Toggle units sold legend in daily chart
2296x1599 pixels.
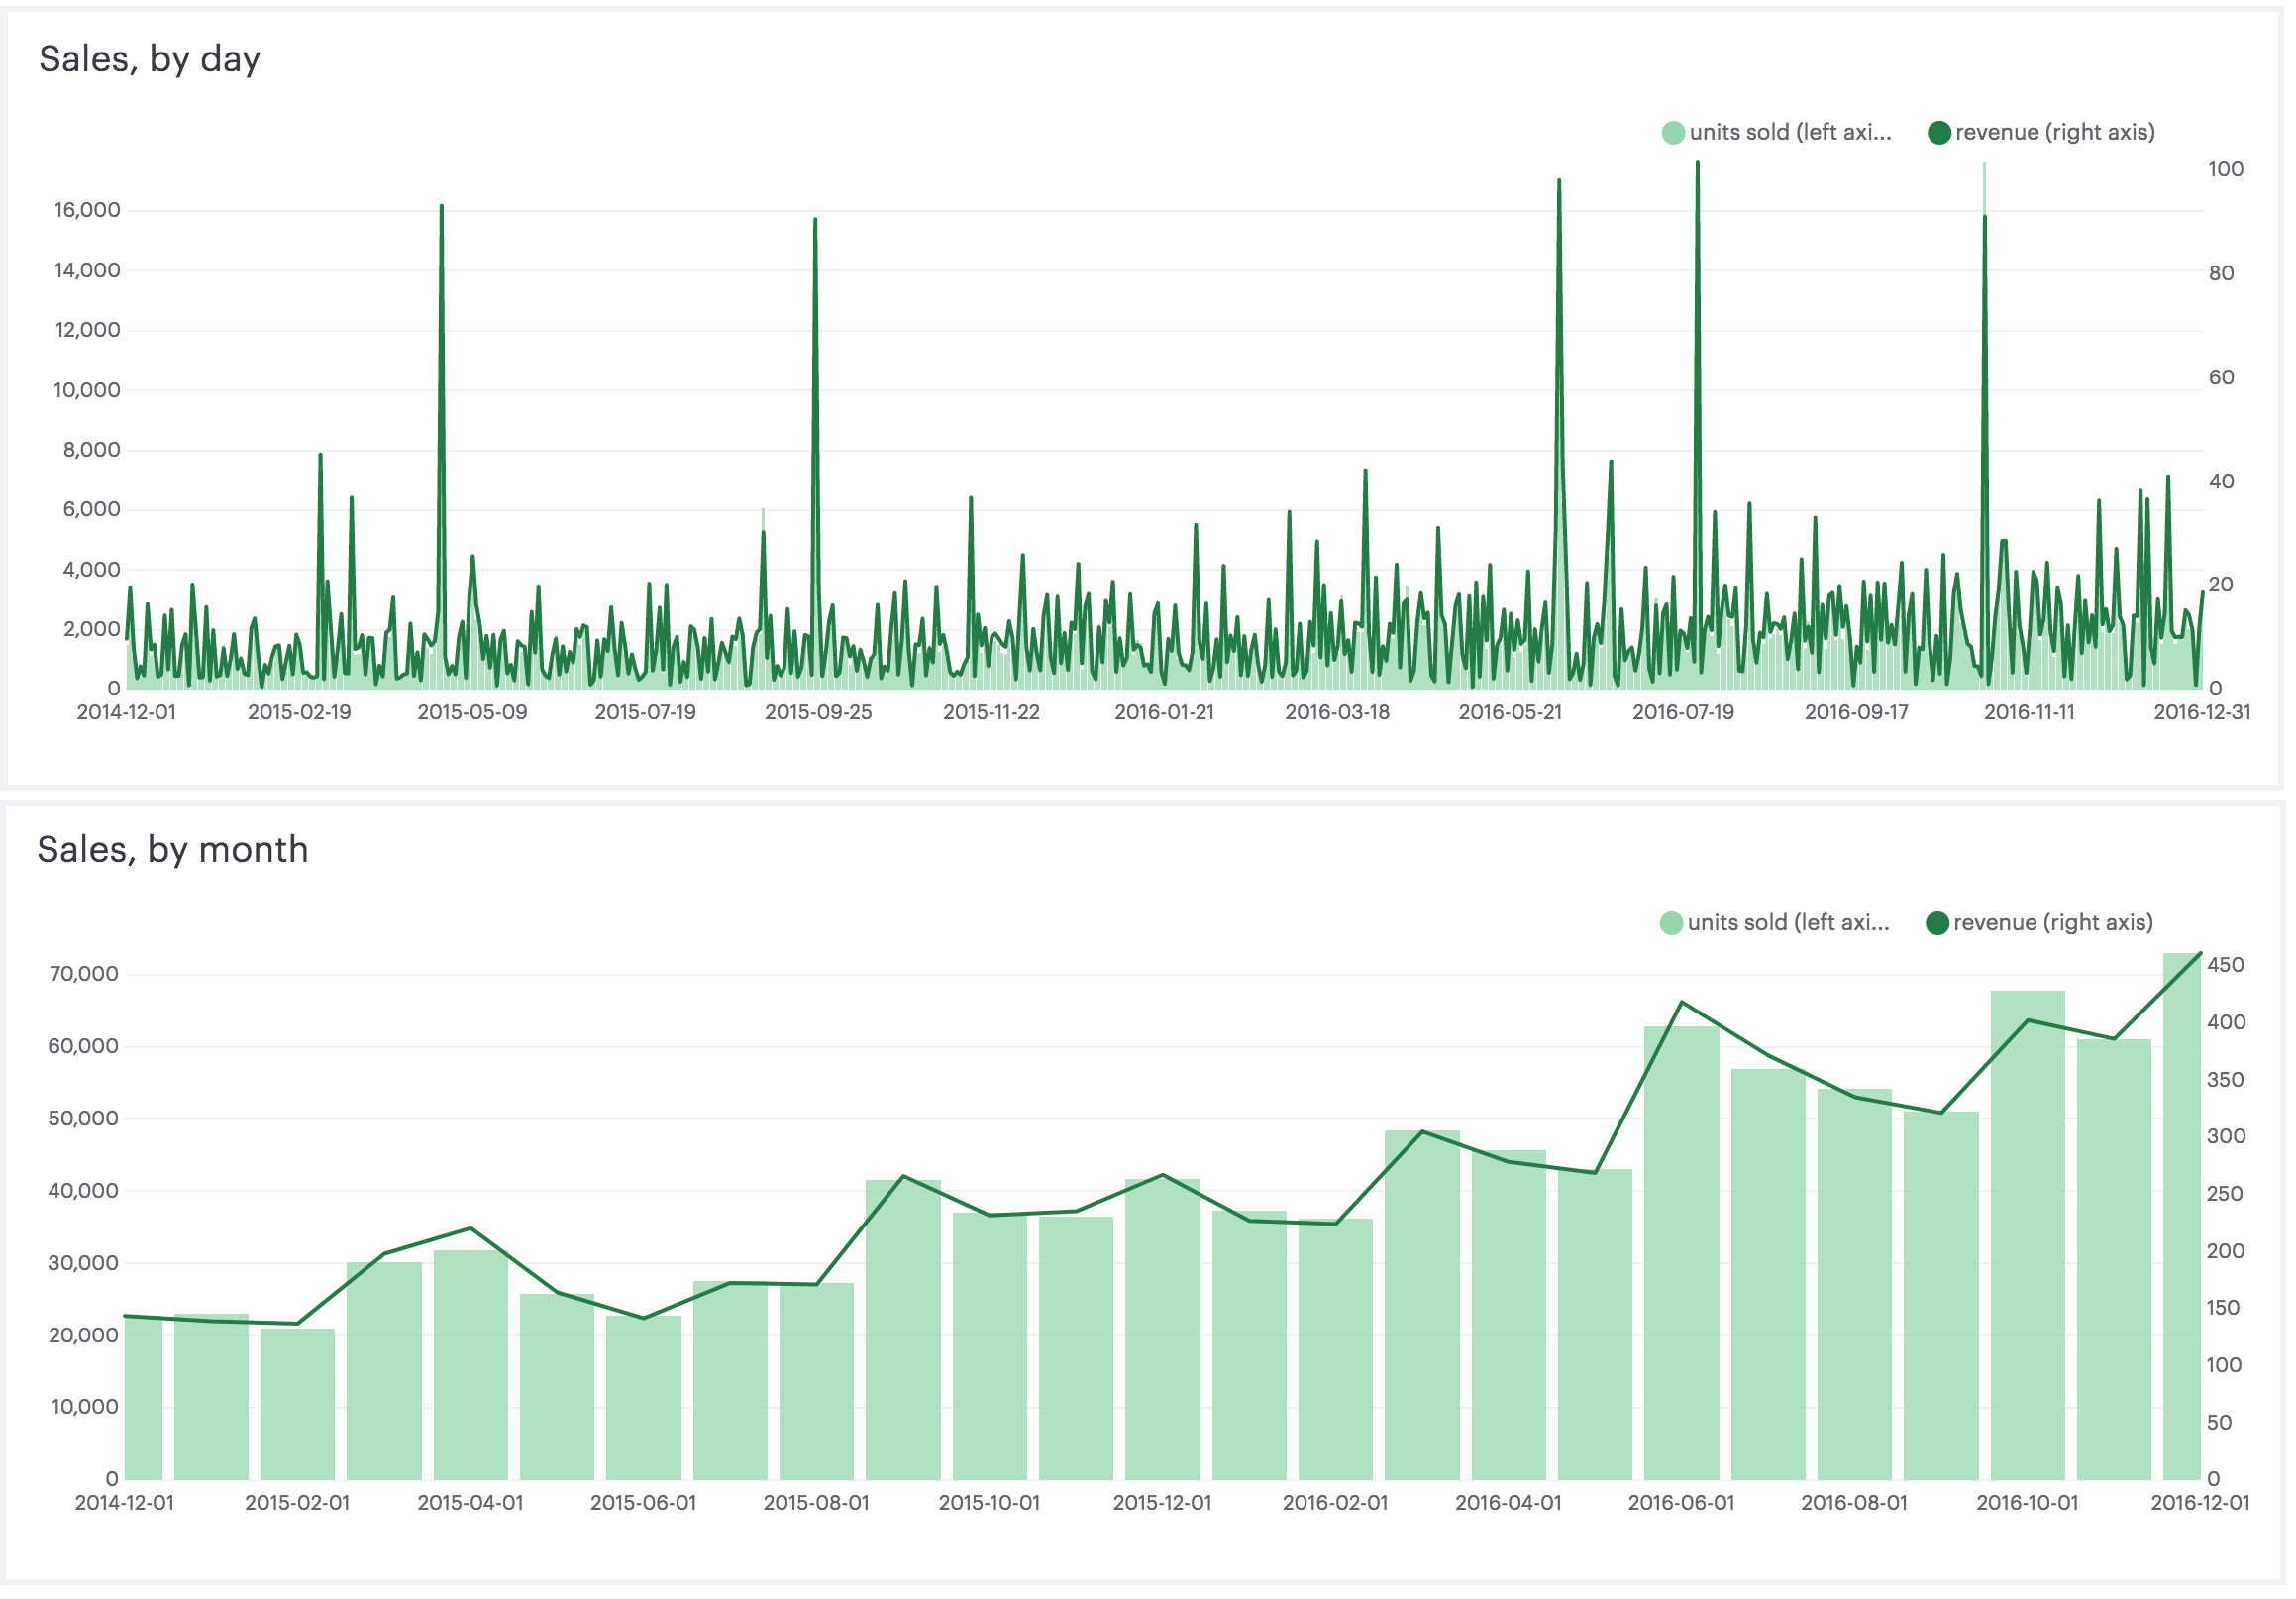[1776, 132]
